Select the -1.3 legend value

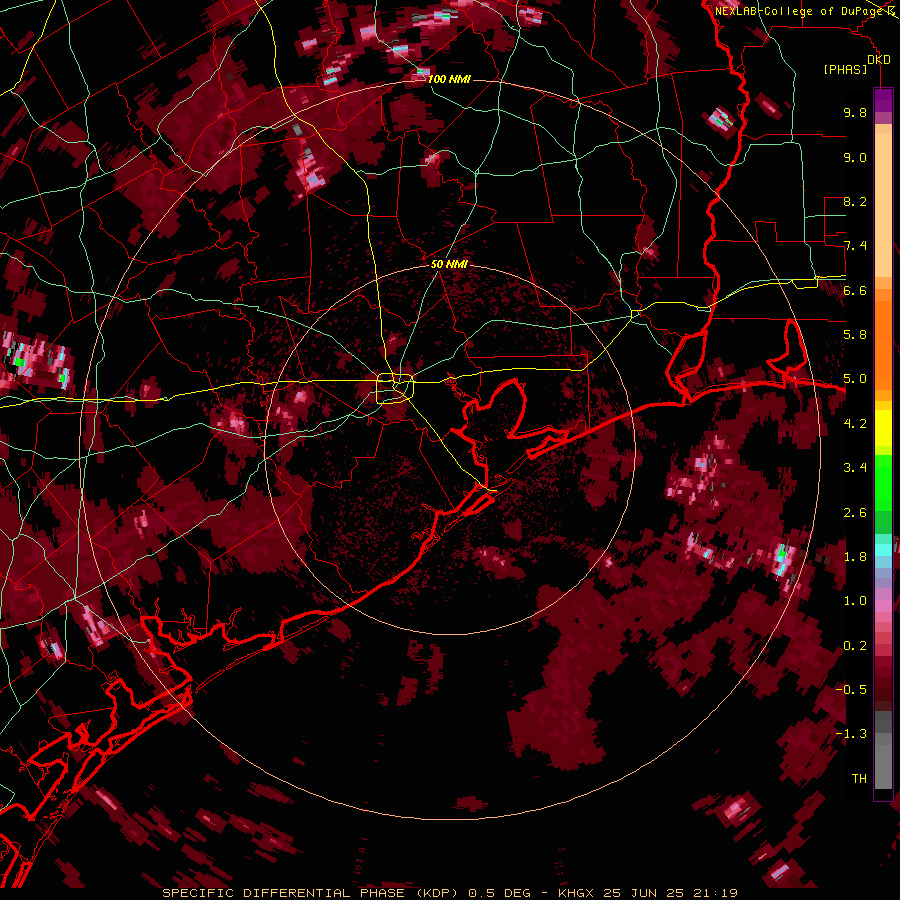pyautogui.click(x=851, y=734)
